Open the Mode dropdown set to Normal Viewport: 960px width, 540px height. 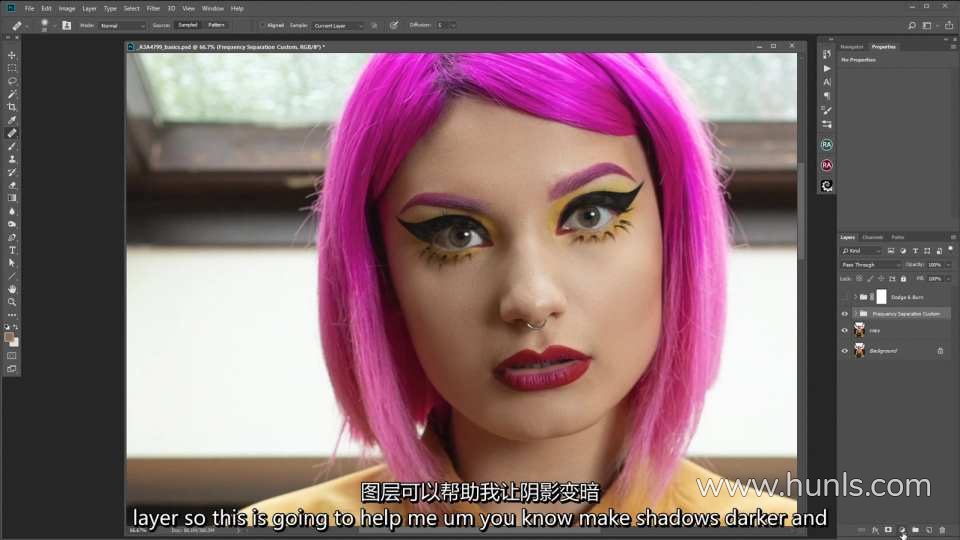[x=122, y=26]
